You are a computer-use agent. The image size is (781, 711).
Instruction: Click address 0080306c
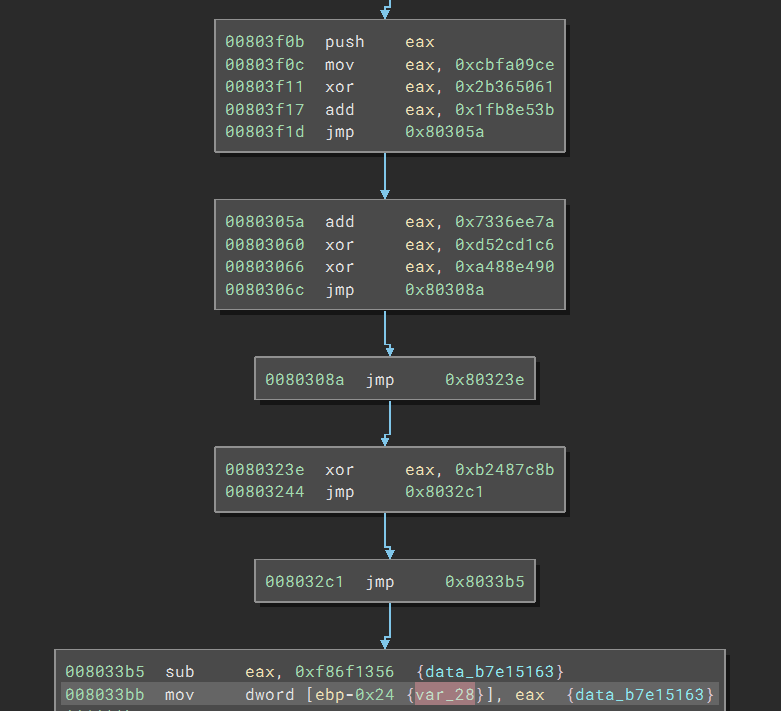pos(264,289)
